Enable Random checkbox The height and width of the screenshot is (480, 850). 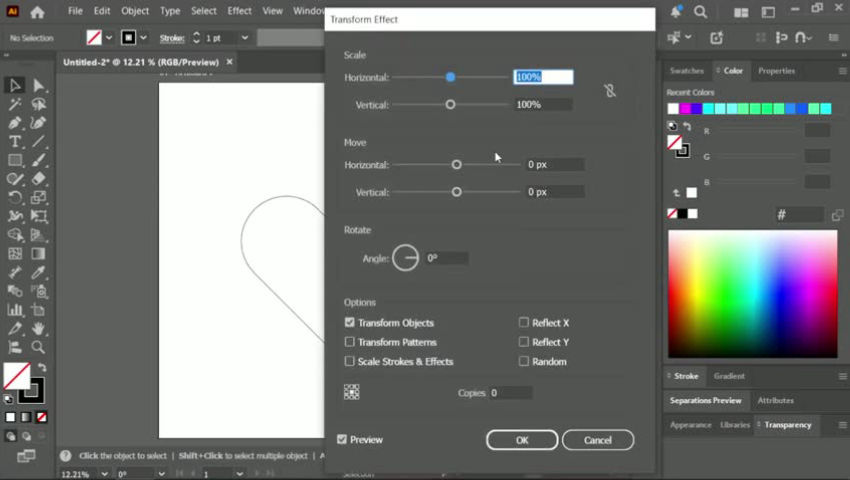(524, 361)
